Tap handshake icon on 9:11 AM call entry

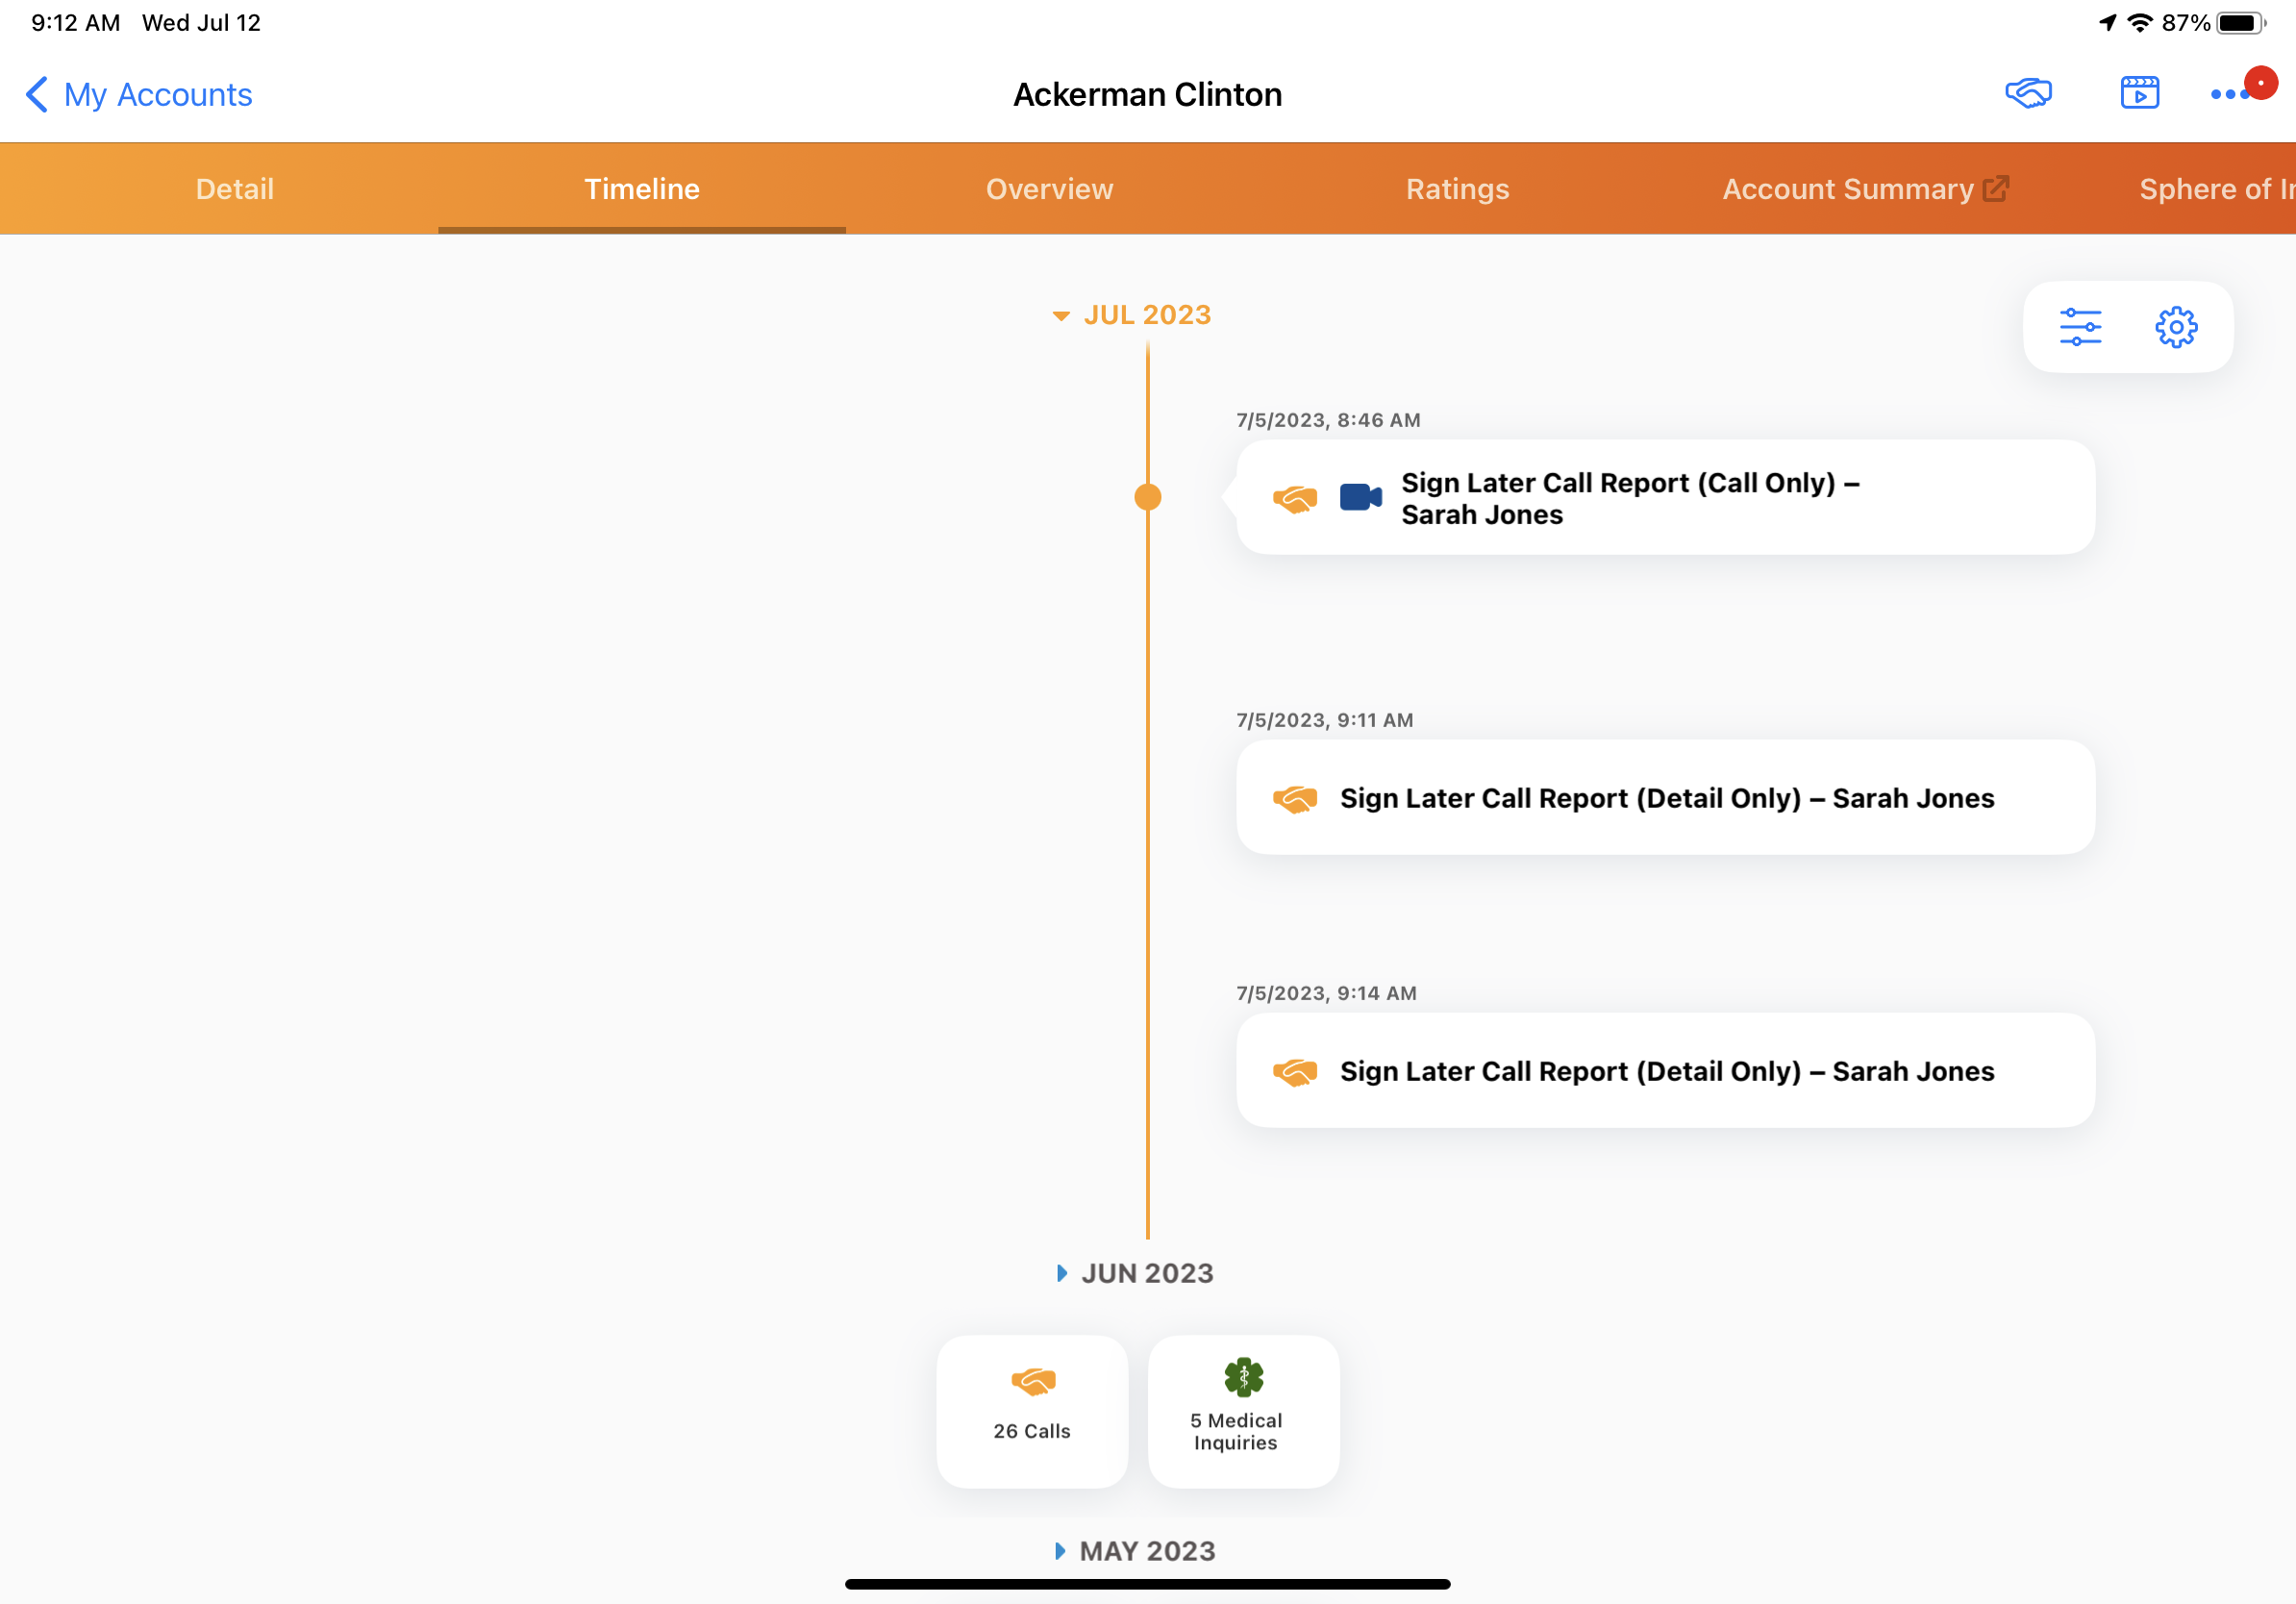pyautogui.click(x=1294, y=798)
